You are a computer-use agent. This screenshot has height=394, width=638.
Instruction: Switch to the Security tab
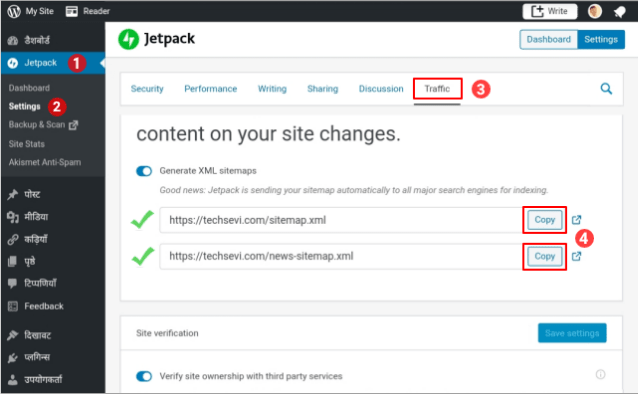pyautogui.click(x=147, y=89)
